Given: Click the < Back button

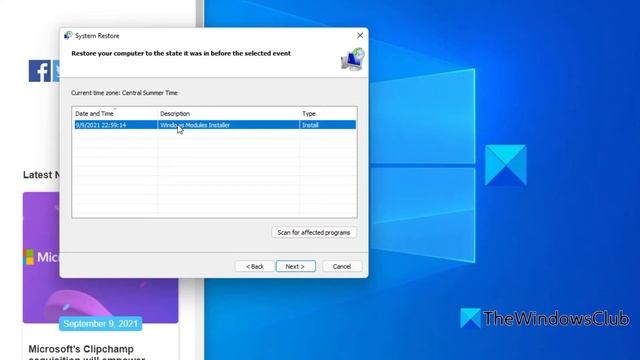Looking at the screenshot, I should [x=255, y=266].
